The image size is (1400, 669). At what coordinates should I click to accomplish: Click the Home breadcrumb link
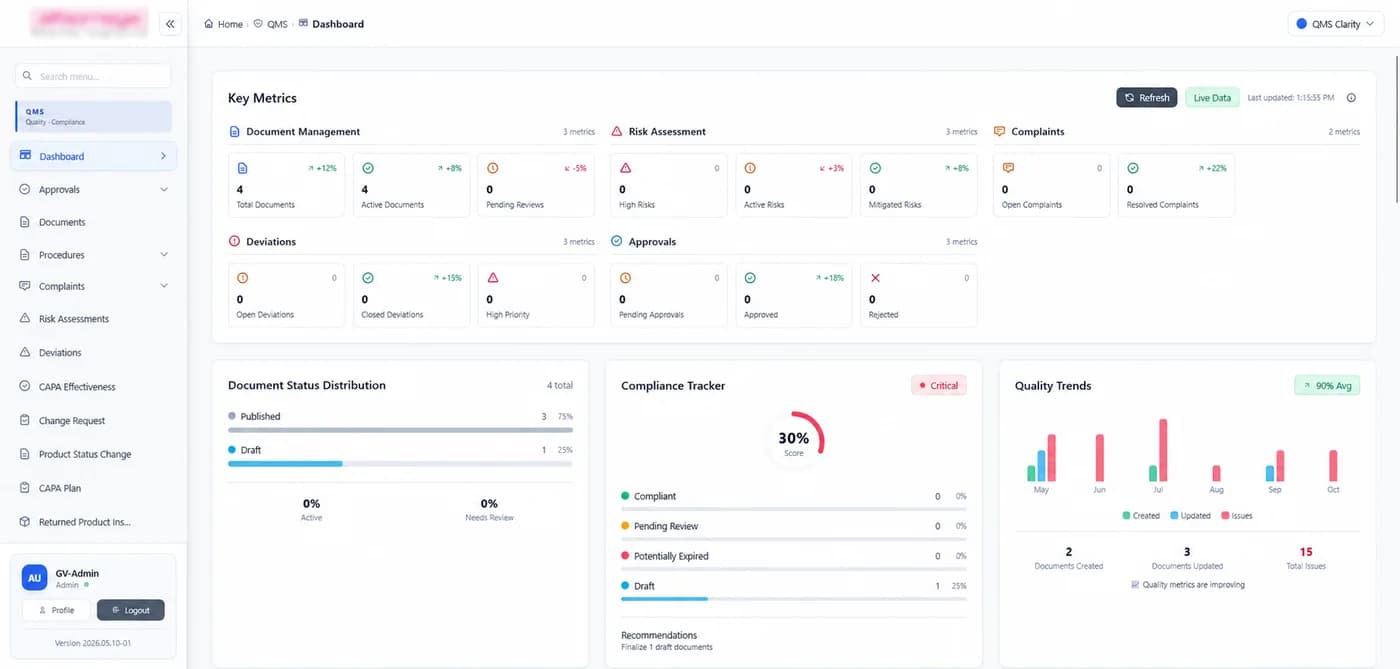[224, 24]
